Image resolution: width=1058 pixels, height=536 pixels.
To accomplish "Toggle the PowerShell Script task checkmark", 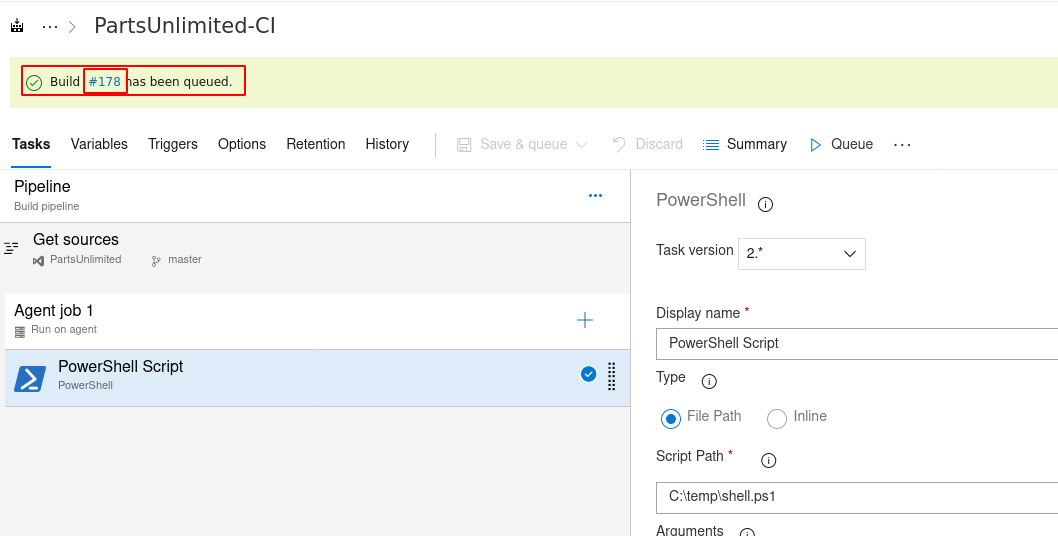I will (588, 374).
